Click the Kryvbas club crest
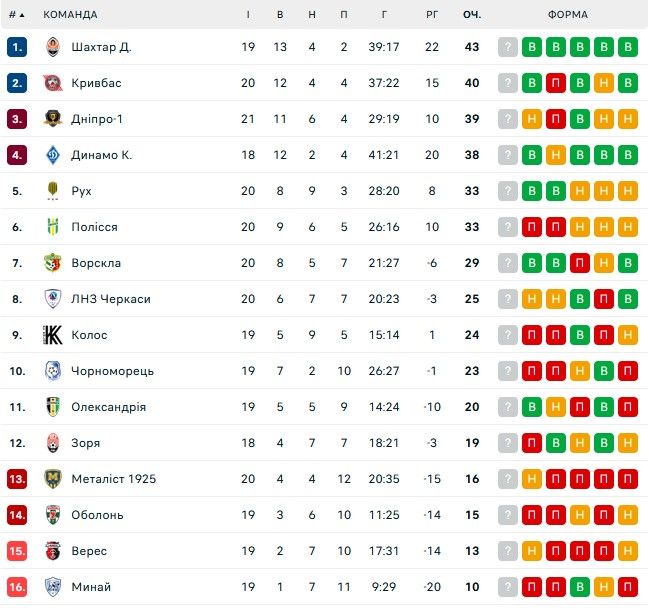This screenshot has width=649, height=608. 53,83
